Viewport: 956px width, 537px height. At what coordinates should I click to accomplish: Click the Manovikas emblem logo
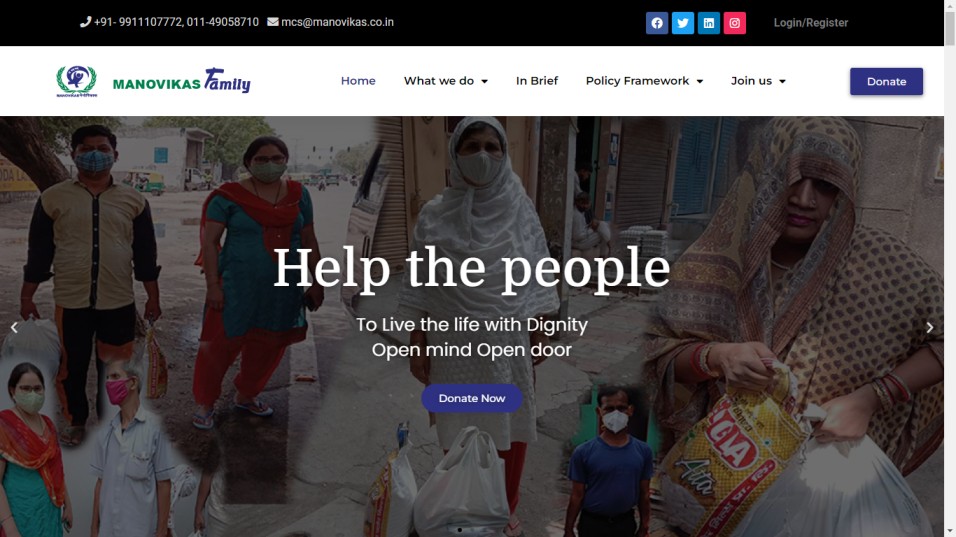76,81
